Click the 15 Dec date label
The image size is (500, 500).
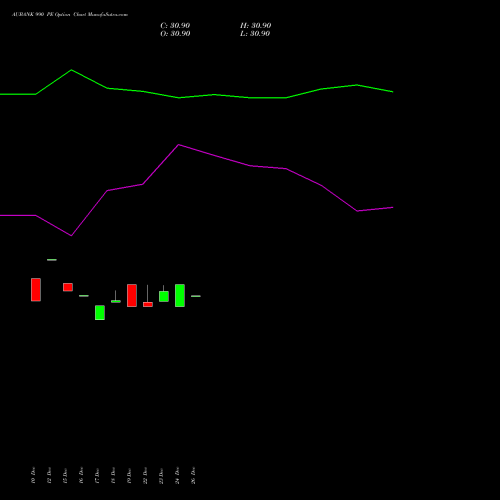[65, 475]
